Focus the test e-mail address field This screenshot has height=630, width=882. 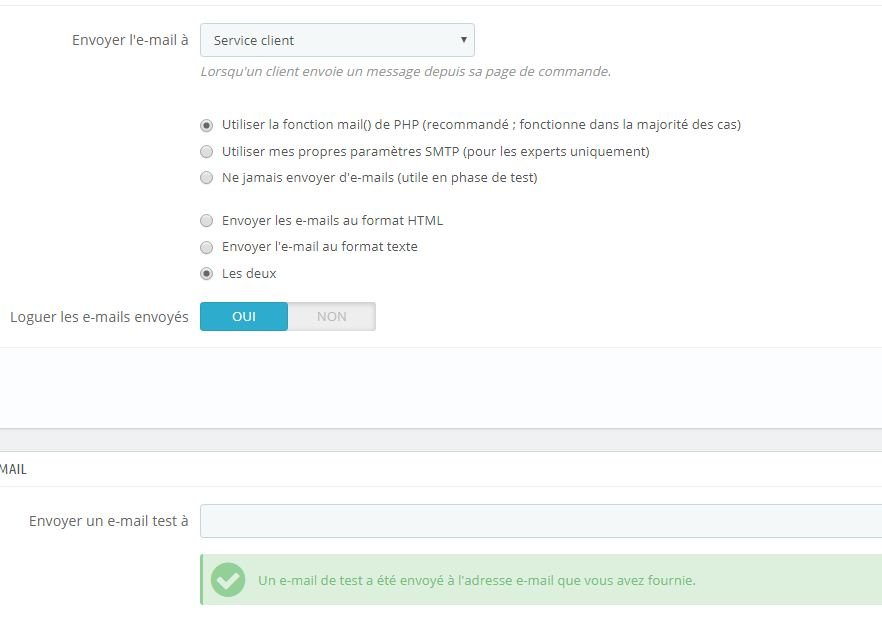coord(540,521)
